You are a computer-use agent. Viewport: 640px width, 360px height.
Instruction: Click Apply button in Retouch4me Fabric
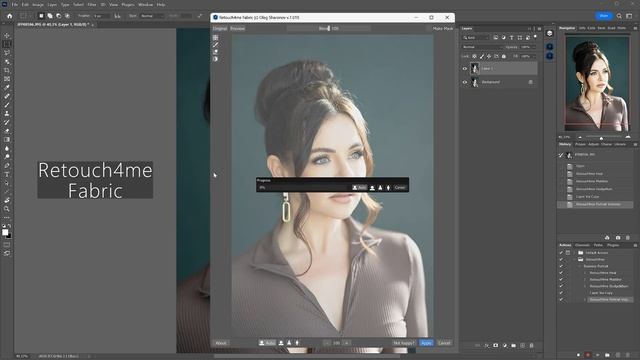(x=426, y=343)
